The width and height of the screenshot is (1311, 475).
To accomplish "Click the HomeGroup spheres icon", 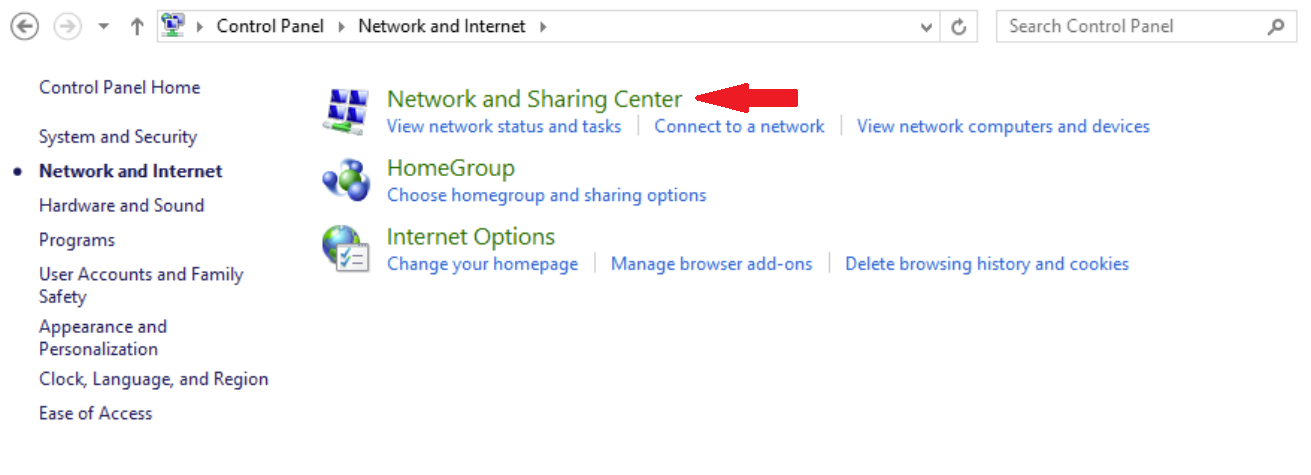I will tap(347, 180).
